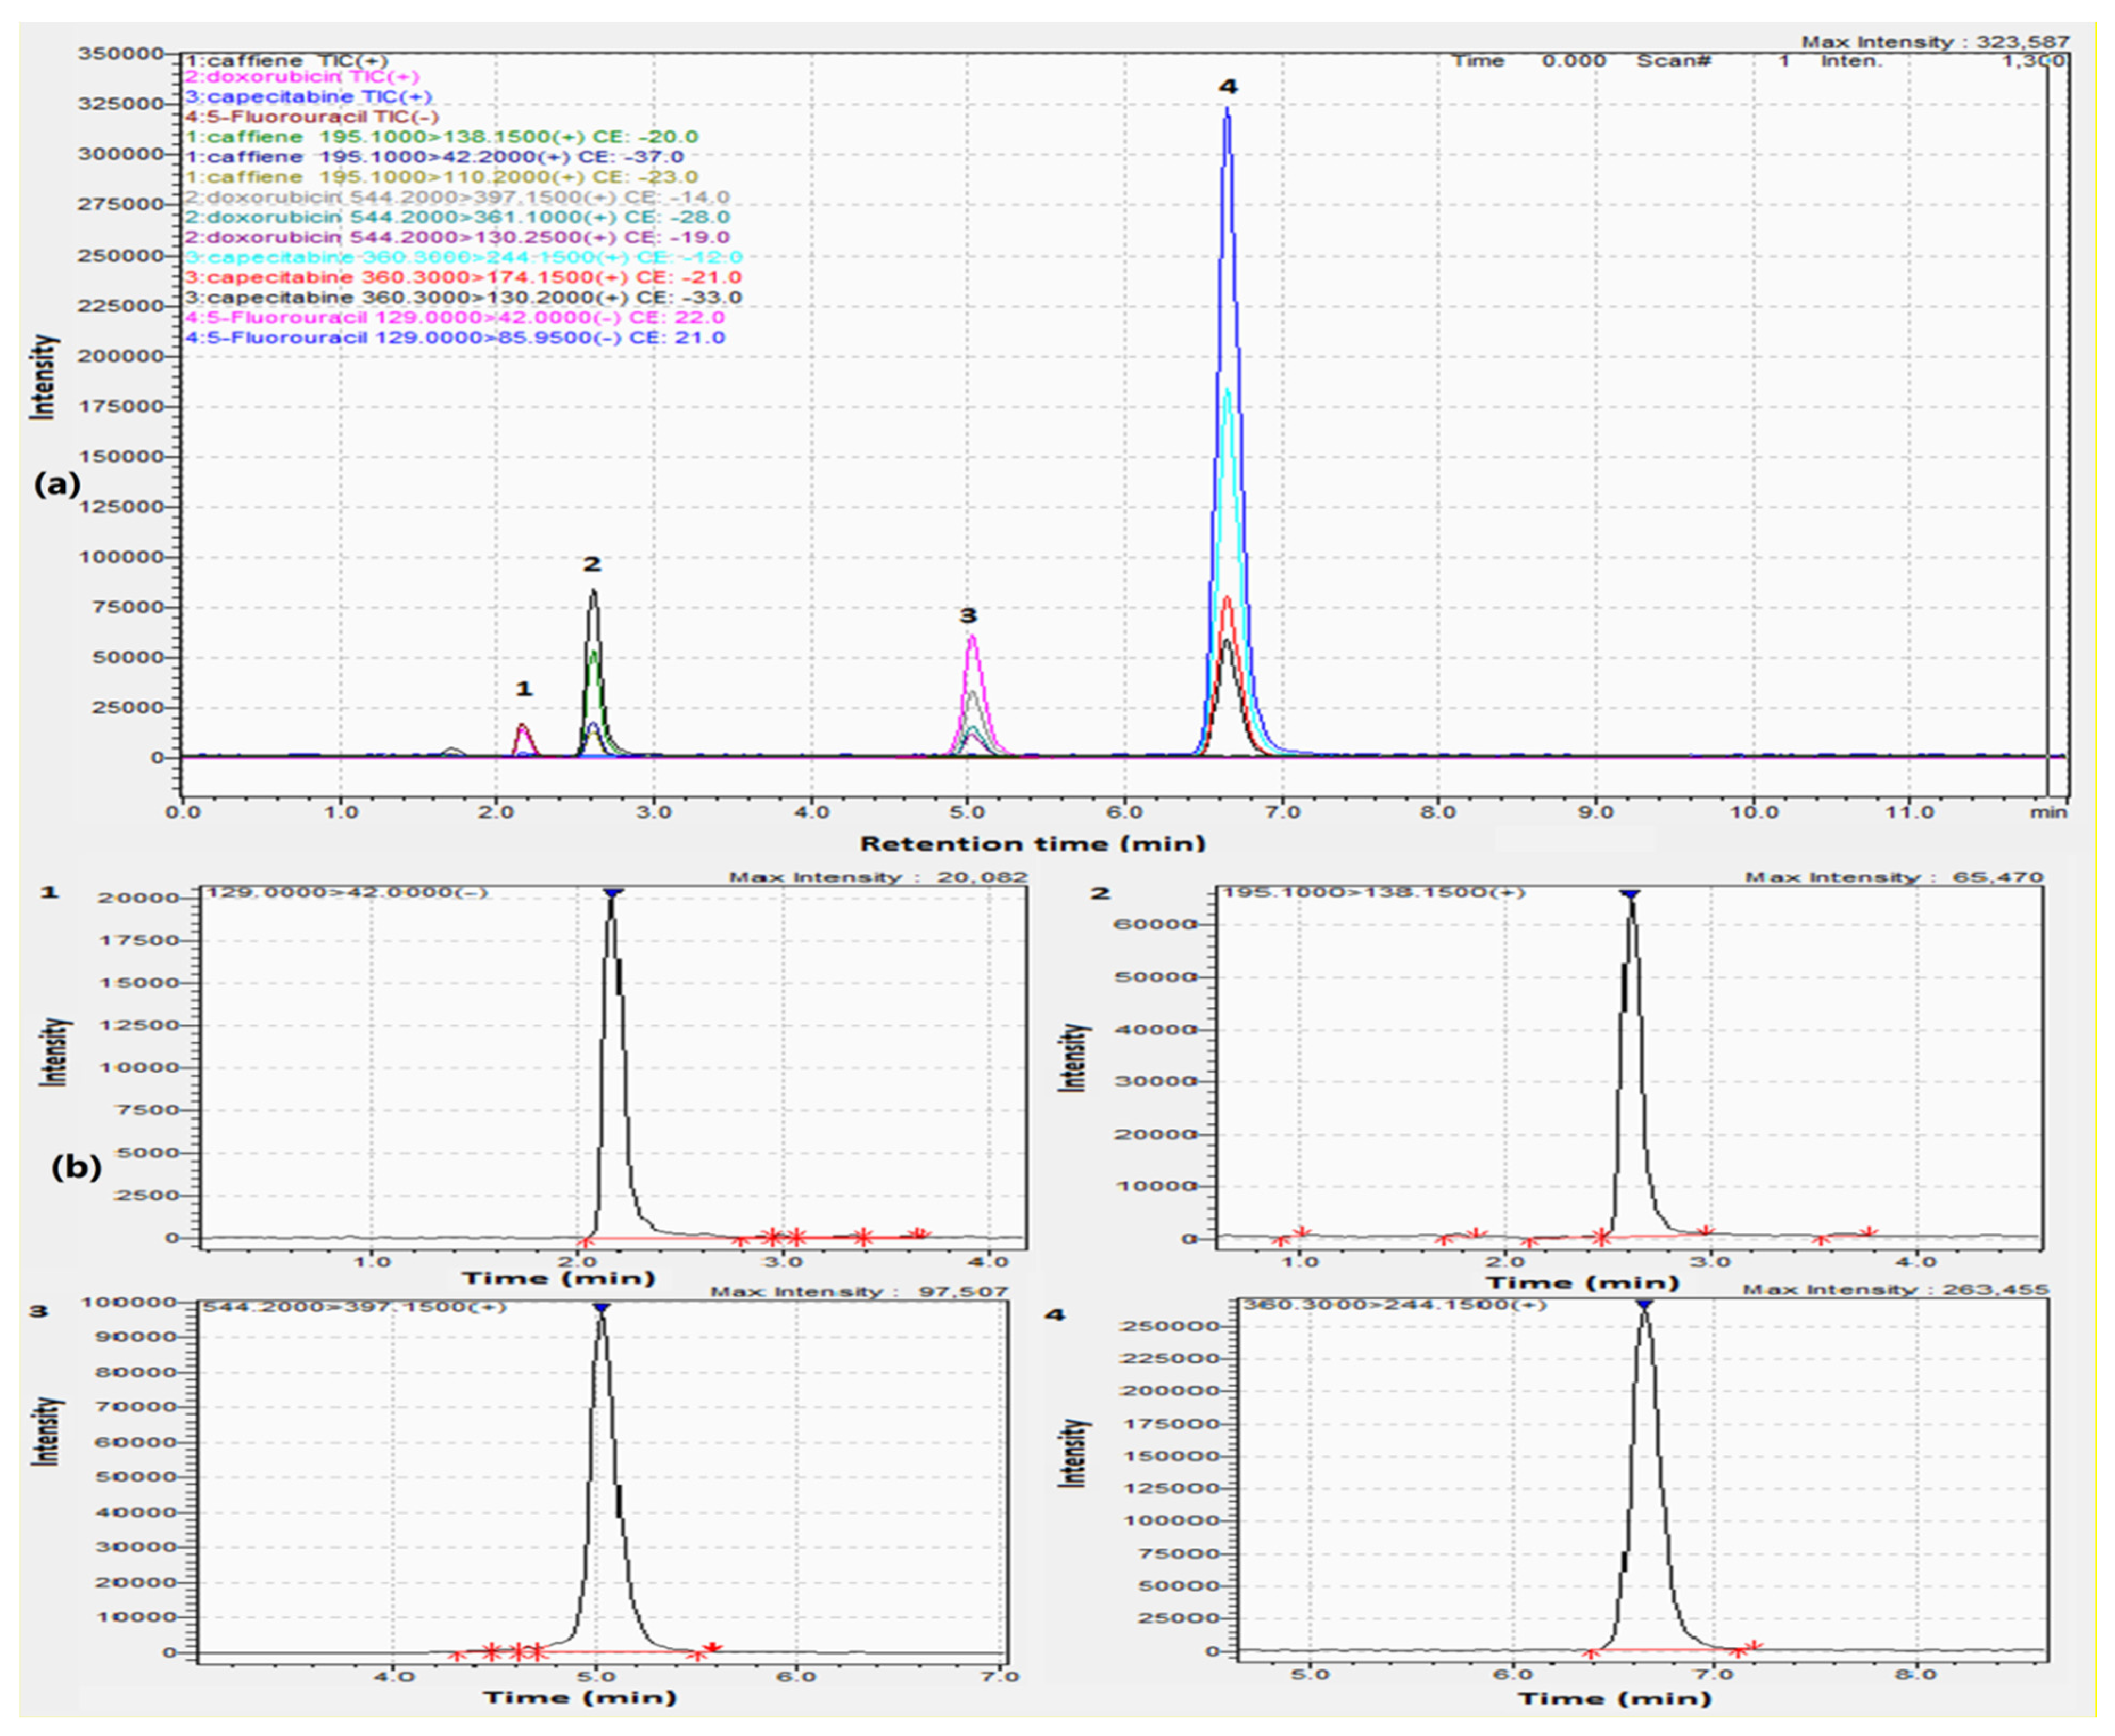Click the blue apex marker on the 195.1000>138.1500 peak
Image resolution: width=2115 pixels, height=1736 pixels.
coord(1631,893)
